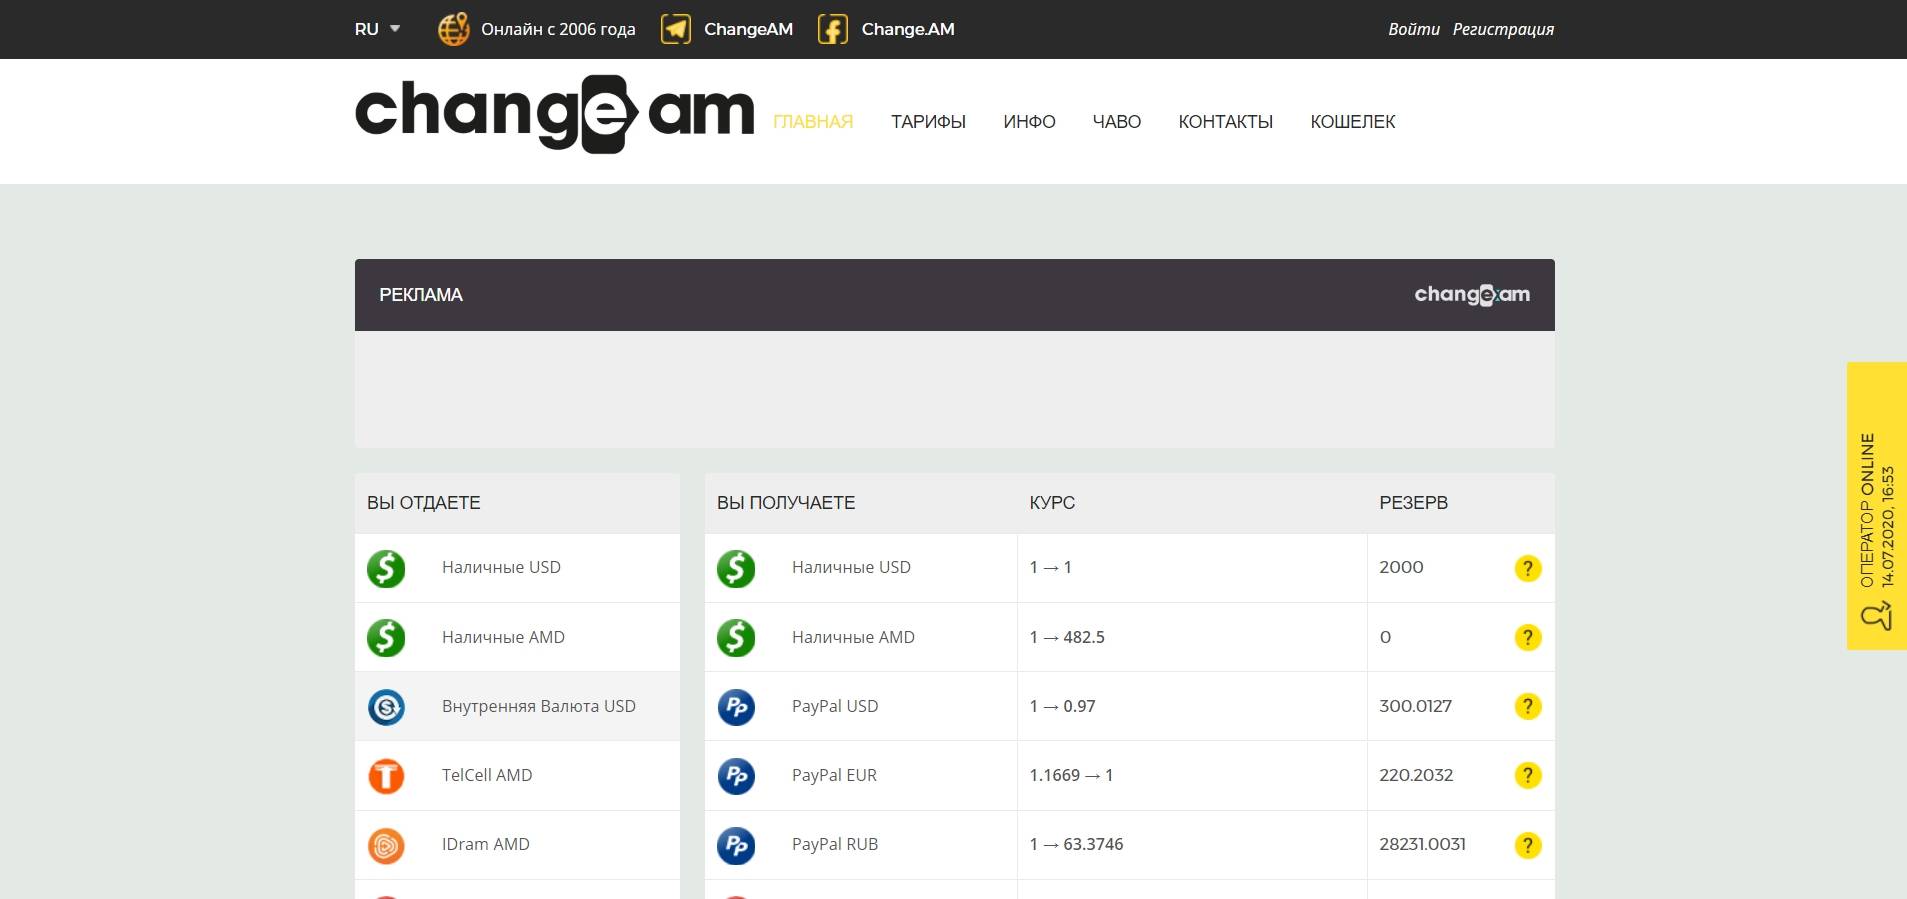Click the reserve value '300.0127'
The height and width of the screenshot is (899, 1907).
pos(1415,706)
